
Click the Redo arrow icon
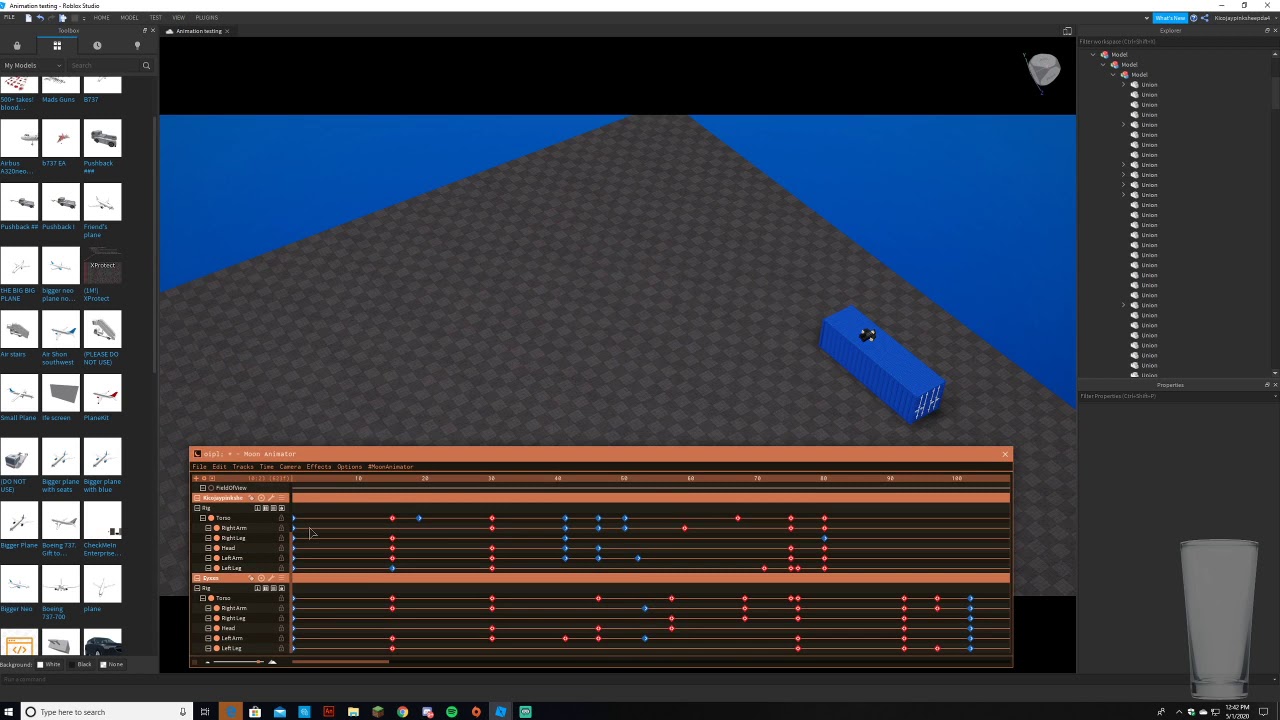[x=51, y=18]
